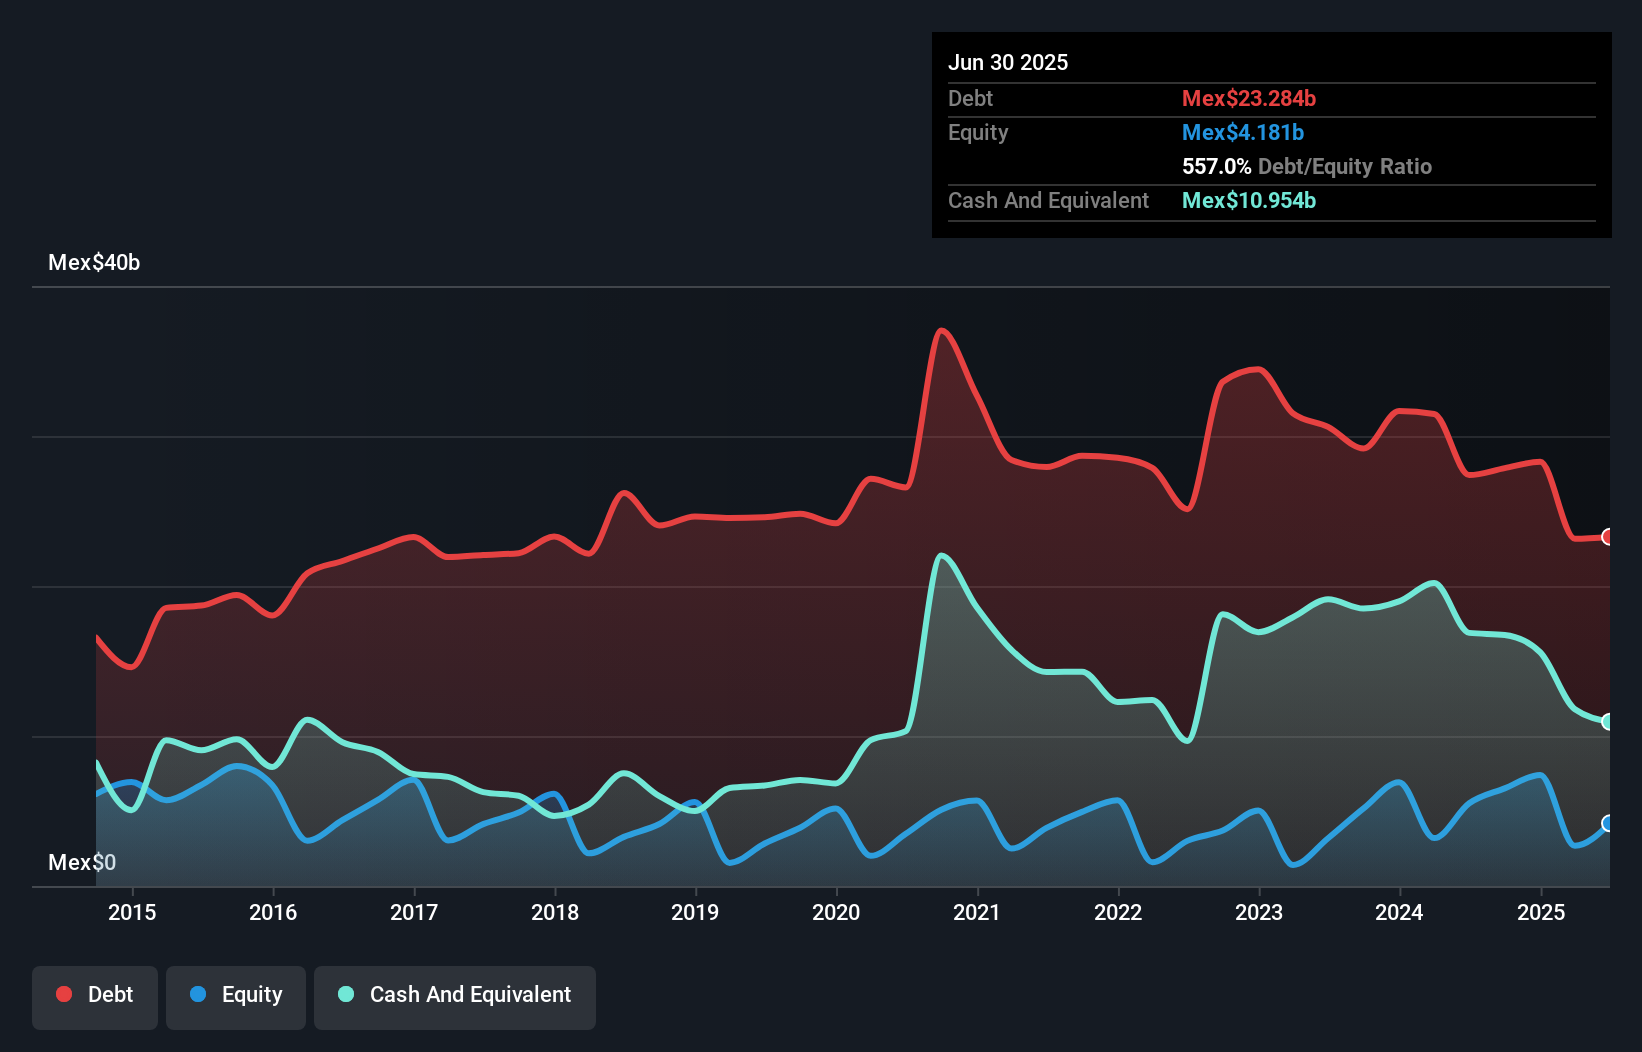Click the Mex$4.181b Equity value
The width and height of the screenshot is (1642, 1052).
pyautogui.click(x=1243, y=132)
